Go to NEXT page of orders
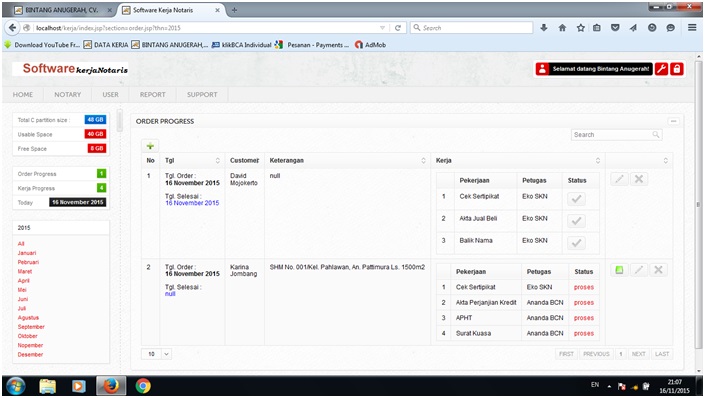The height and width of the screenshot is (398, 705). 638,354
